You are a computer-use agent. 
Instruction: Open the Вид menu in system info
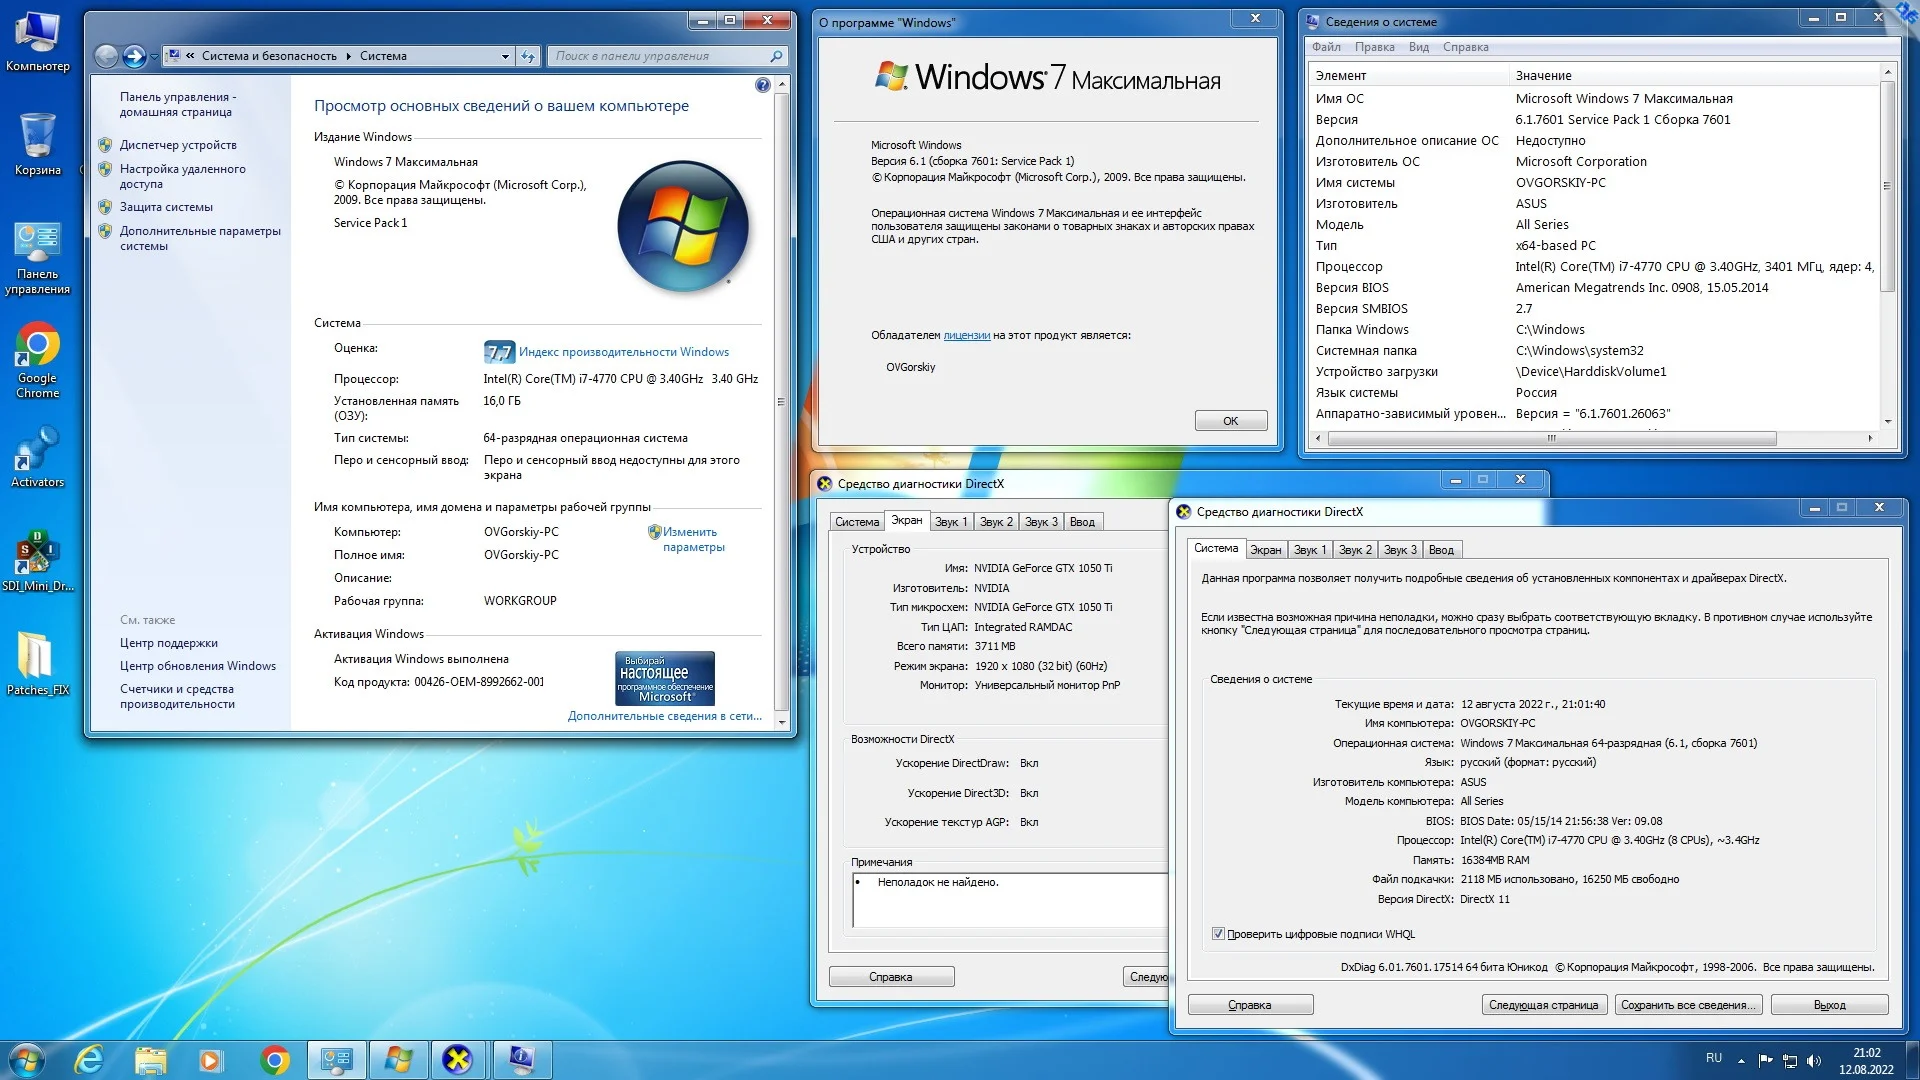pyautogui.click(x=1418, y=47)
